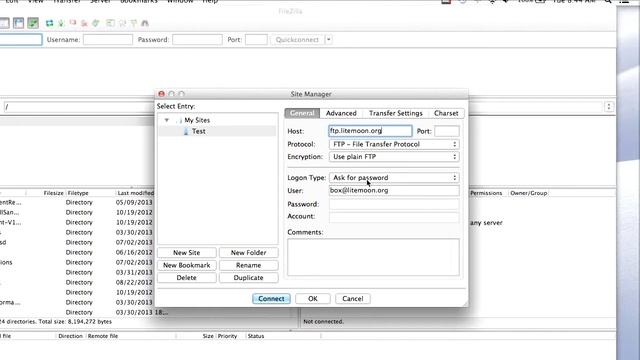Click the 'Not connected.' remote status text
640x360 pixels.
point(323,322)
